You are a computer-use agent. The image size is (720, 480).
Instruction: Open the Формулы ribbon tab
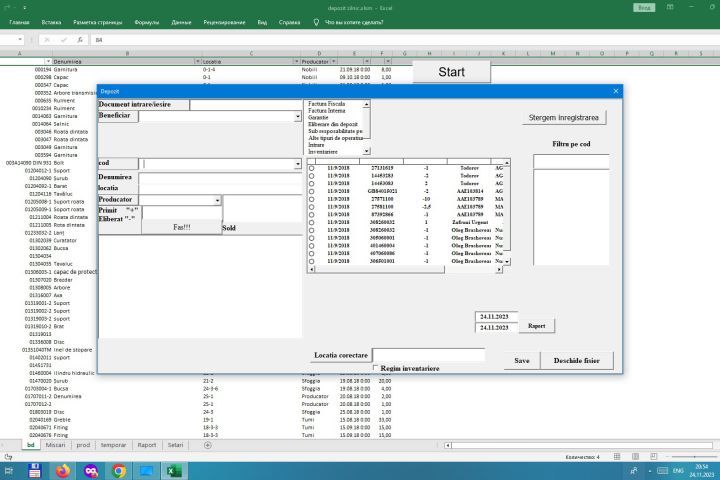pyautogui.click(x=146, y=22)
